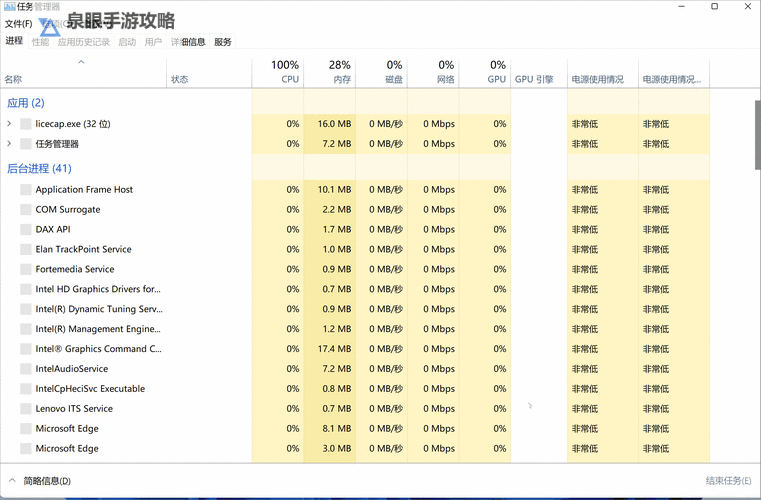Switch to the 服务 tab
Viewport: 761px width, 500px height.
click(223, 42)
